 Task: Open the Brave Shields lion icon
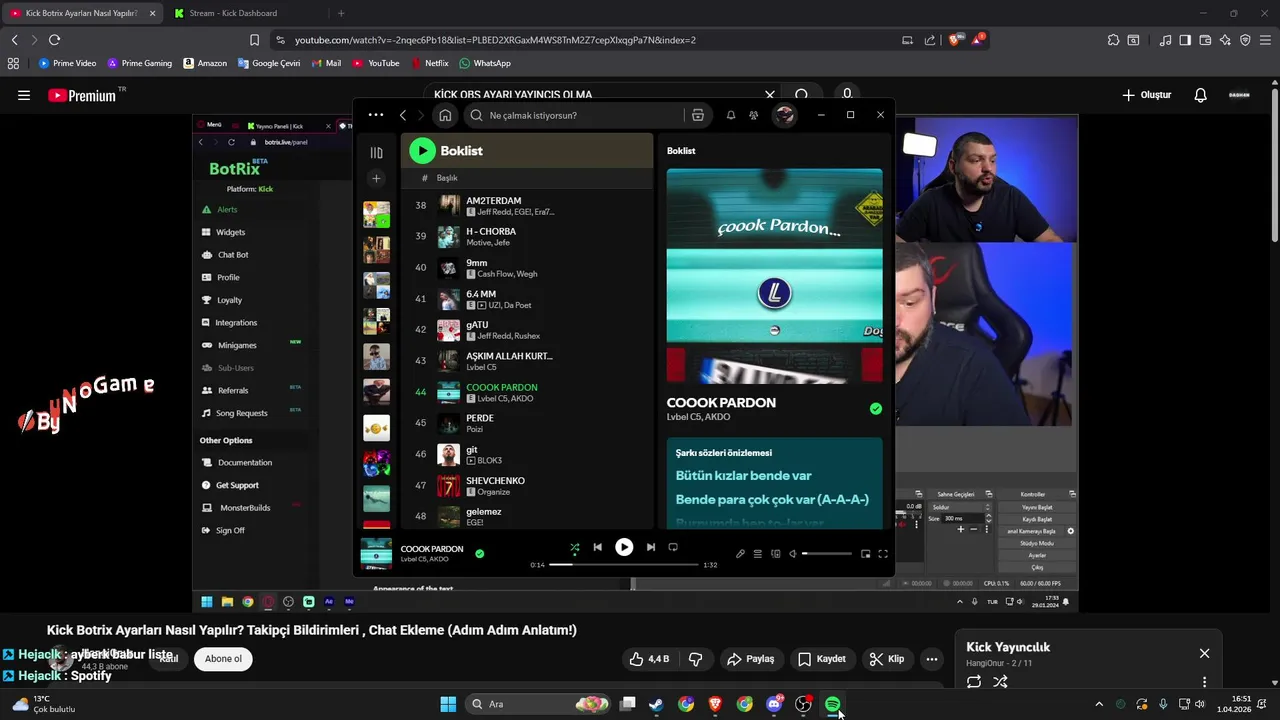tap(954, 40)
